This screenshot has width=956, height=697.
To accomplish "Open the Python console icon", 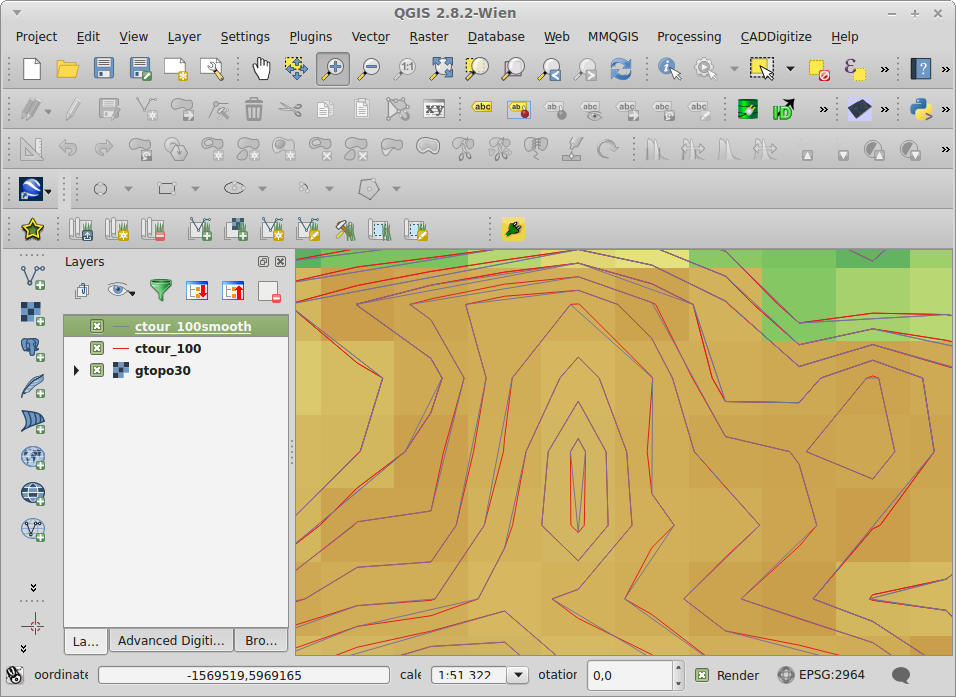I will (921, 108).
